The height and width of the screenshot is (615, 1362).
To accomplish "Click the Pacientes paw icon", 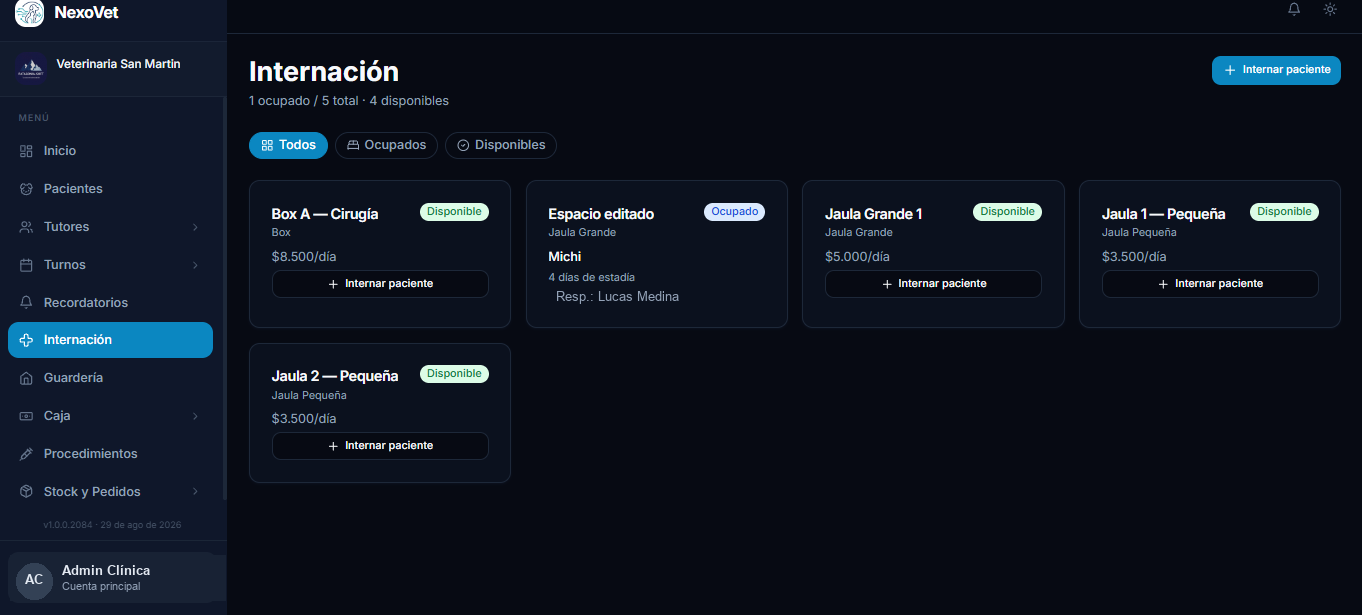I will (x=27, y=189).
